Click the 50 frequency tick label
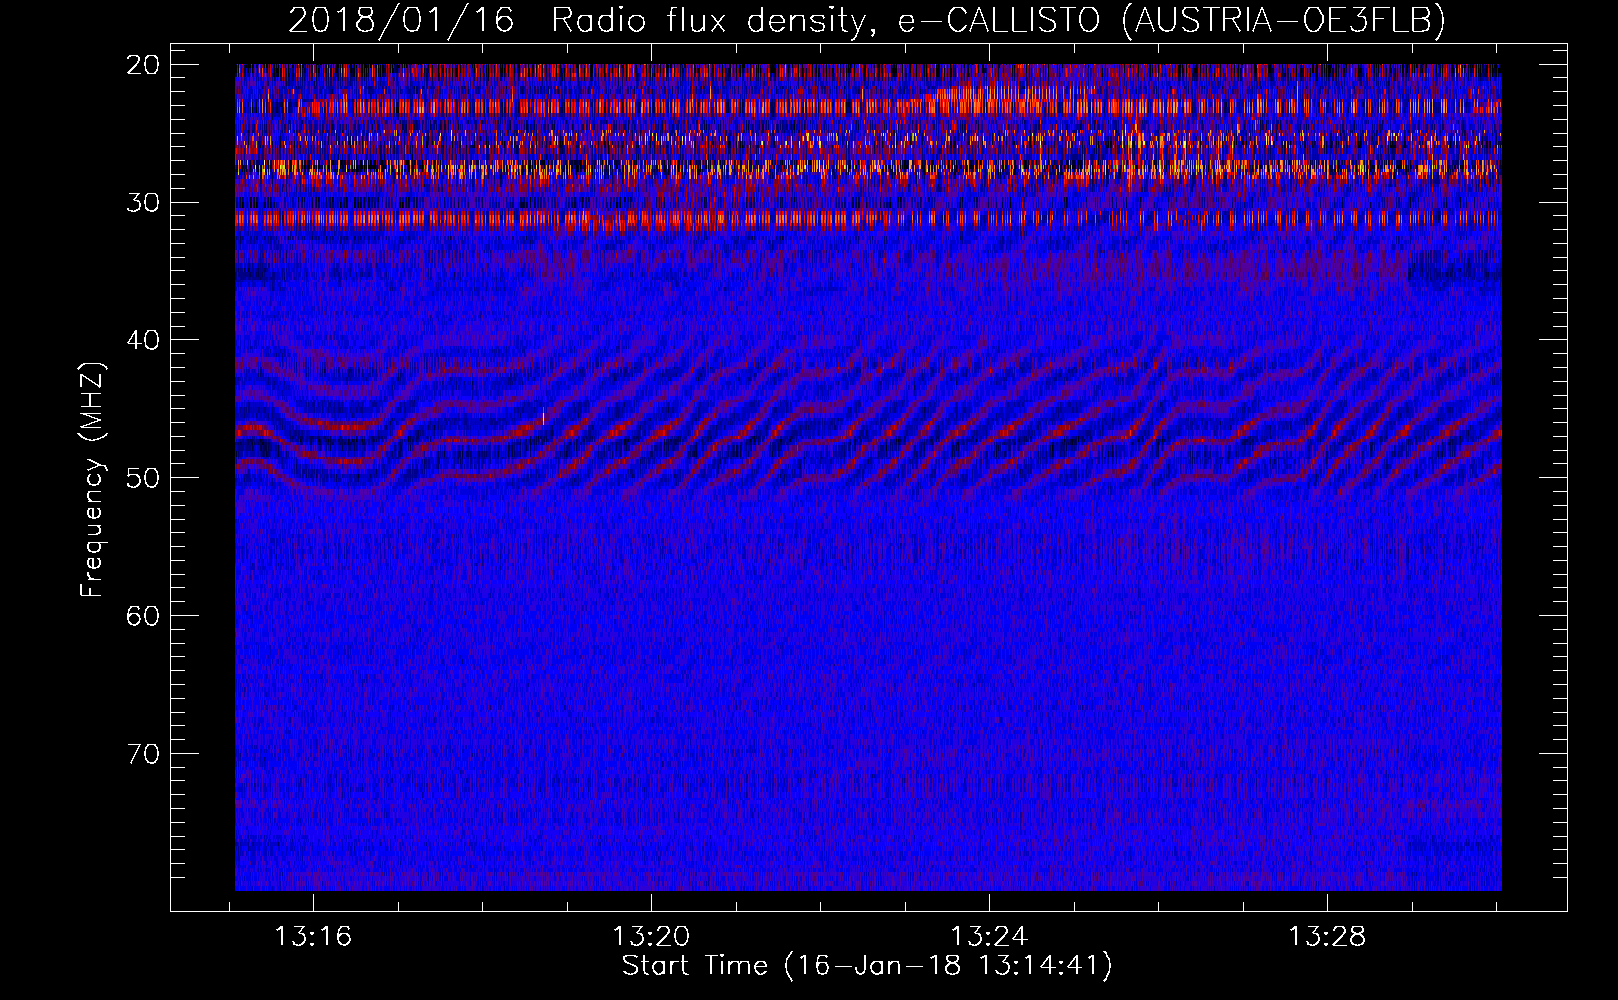The height and width of the screenshot is (1000, 1618). 144,477
